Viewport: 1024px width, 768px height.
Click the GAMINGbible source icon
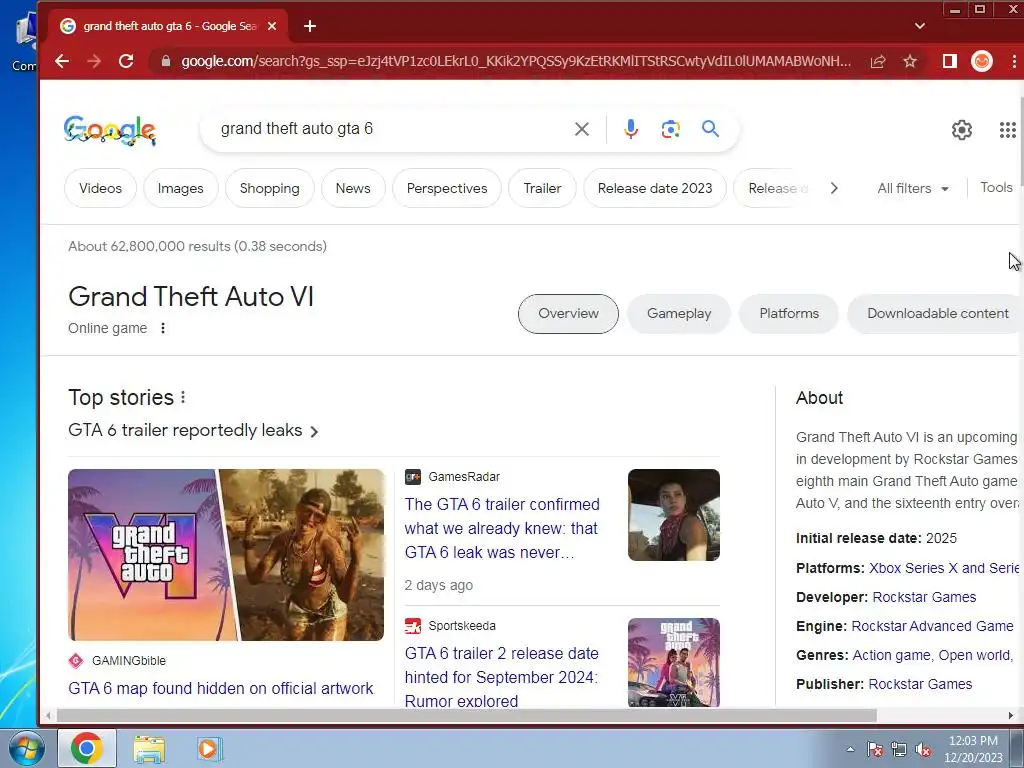76,661
